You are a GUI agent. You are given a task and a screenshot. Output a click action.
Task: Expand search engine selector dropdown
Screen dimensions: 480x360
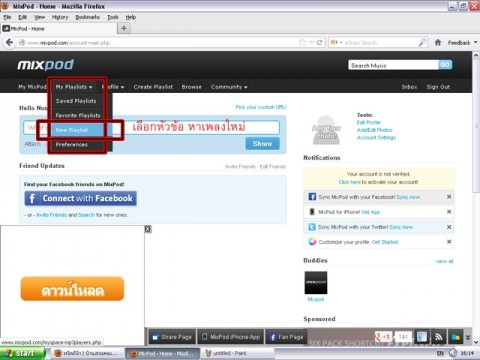[336, 42]
